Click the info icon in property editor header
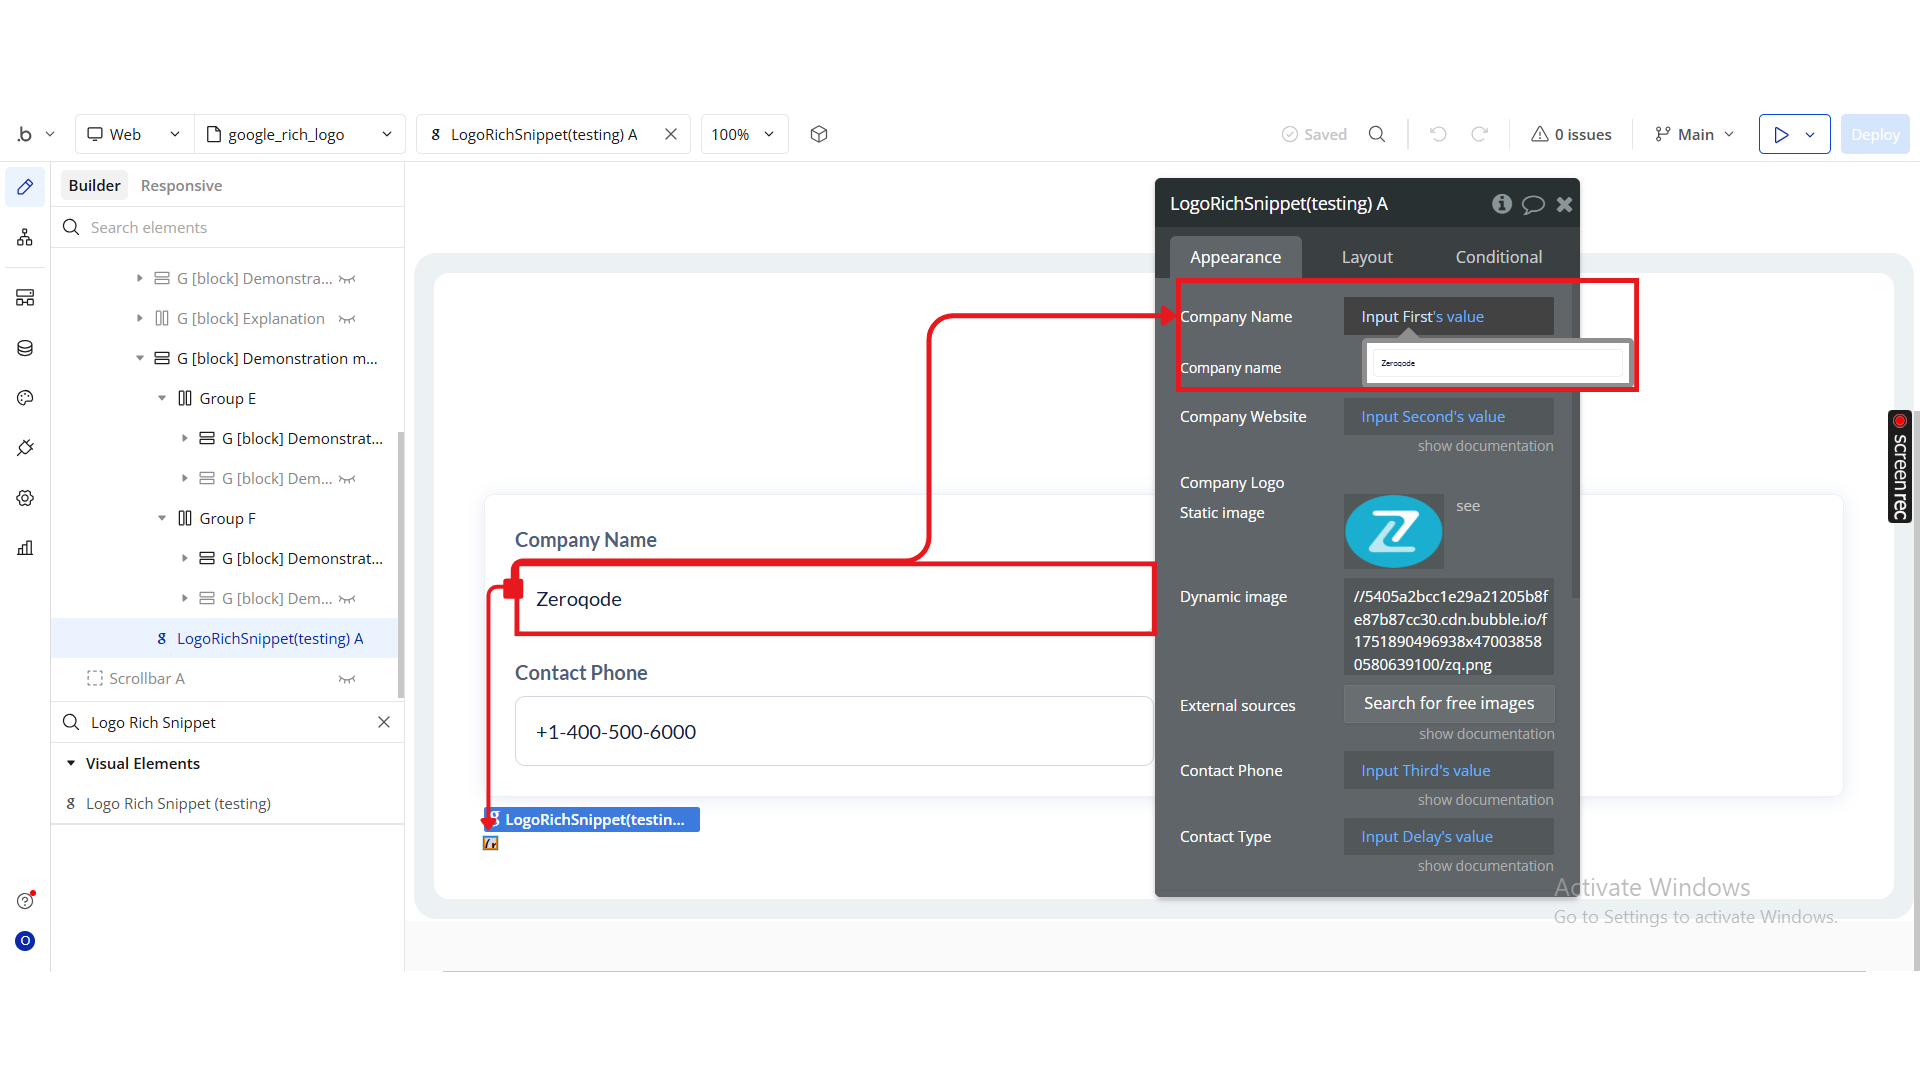Image resolution: width=1920 pixels, height=1080 pixels. (1502, 204)
